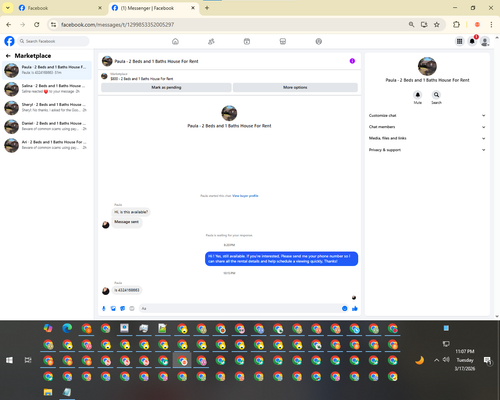Open Task View on the taskbar
500x400 pixels.
click(28, 360)
